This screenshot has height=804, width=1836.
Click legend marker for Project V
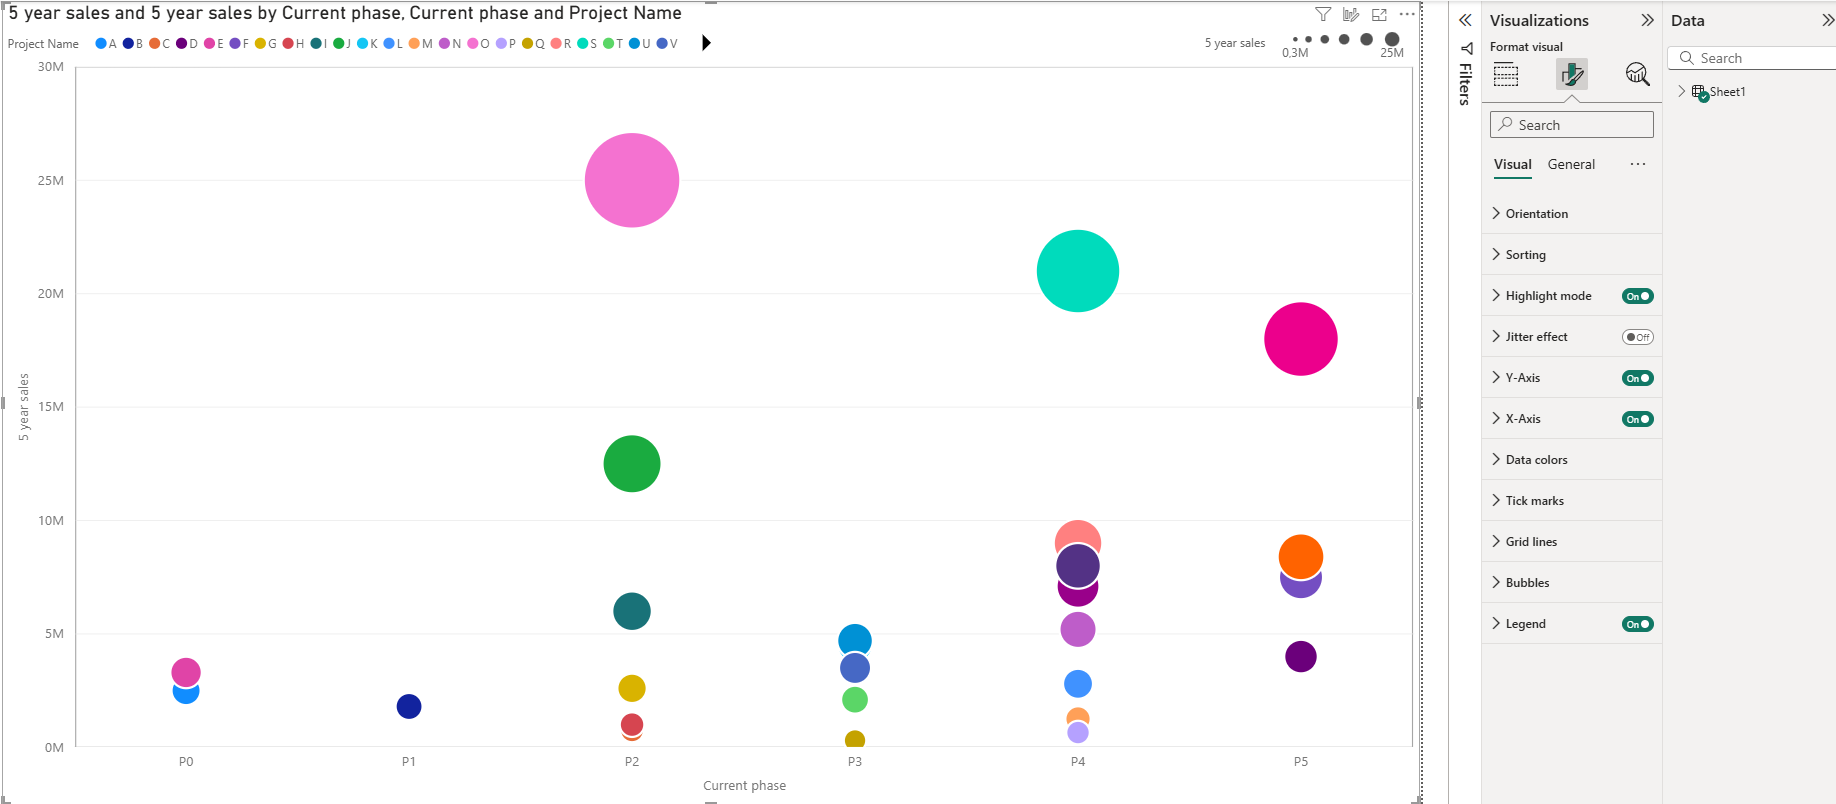click(662, 43)
